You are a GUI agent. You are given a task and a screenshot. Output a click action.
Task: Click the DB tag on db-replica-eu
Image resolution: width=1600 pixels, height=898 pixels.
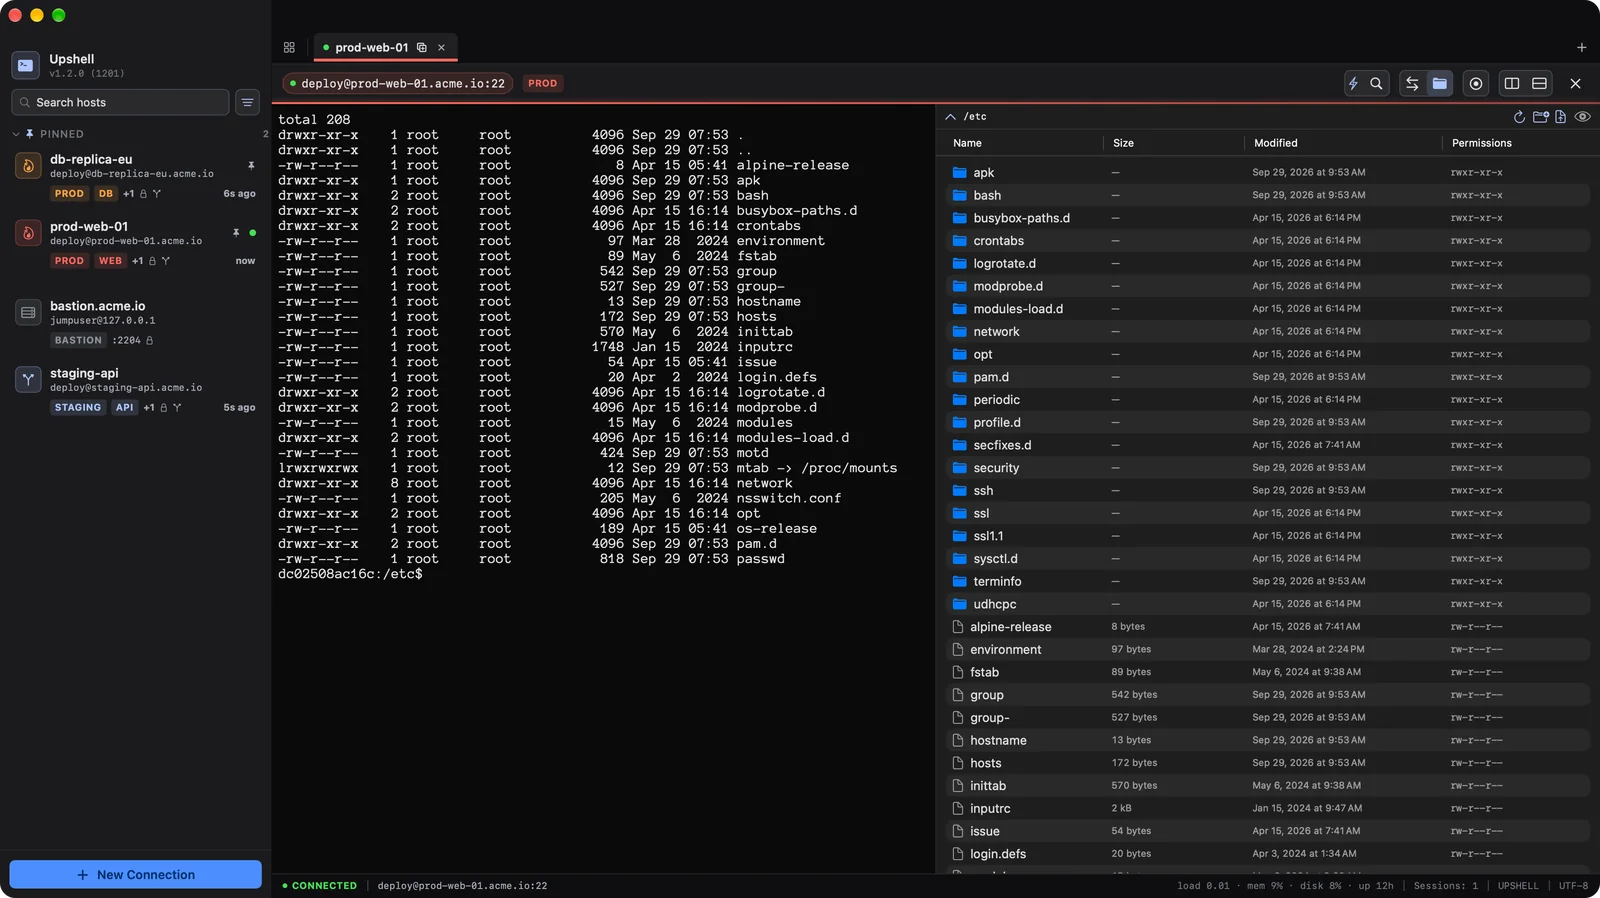106,194
